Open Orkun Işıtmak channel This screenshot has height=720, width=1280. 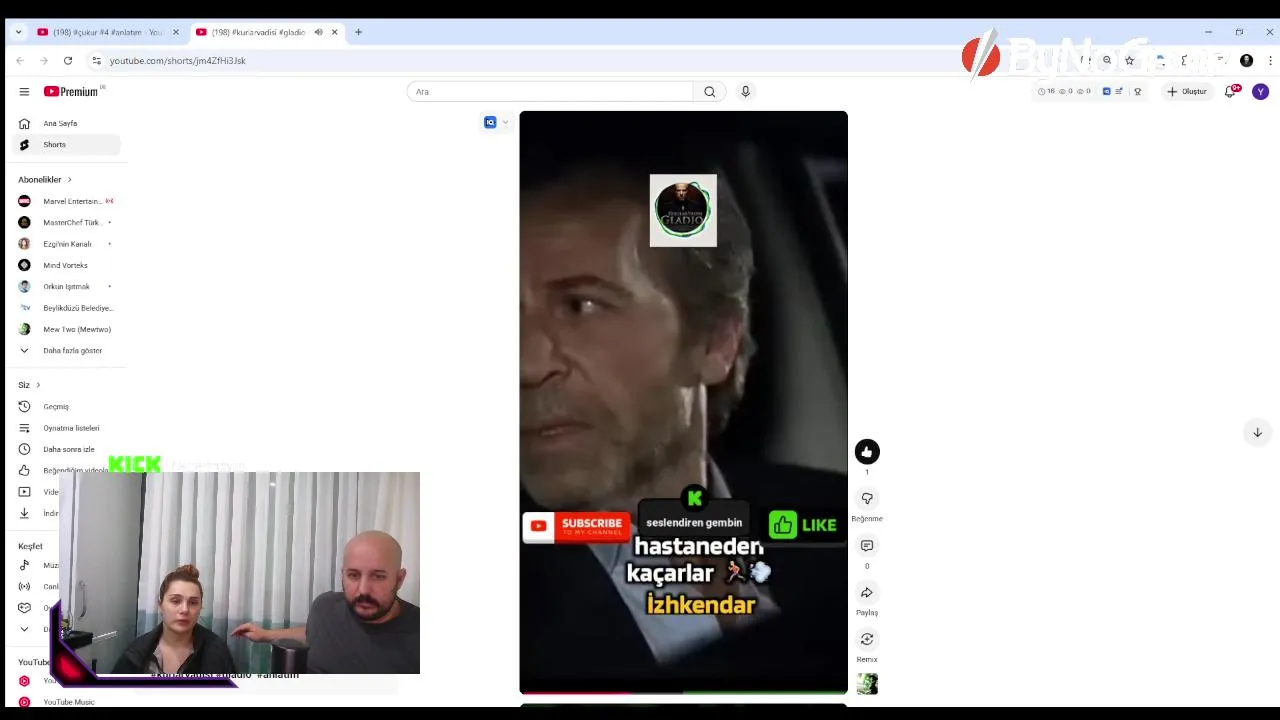click(x=66, y=286)
